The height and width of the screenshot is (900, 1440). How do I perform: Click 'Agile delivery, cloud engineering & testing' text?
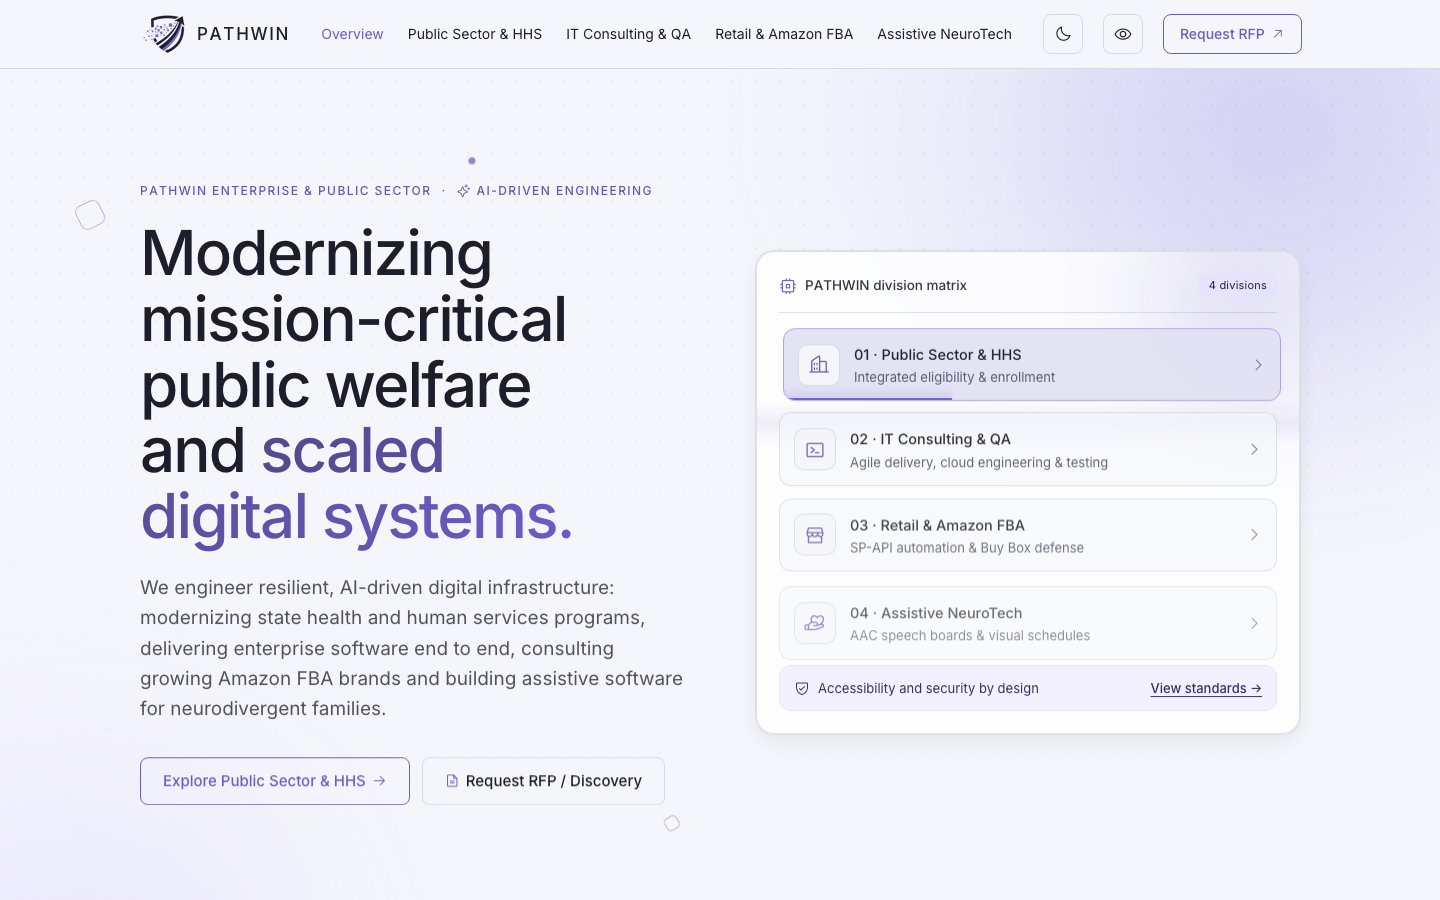(979, 463)
